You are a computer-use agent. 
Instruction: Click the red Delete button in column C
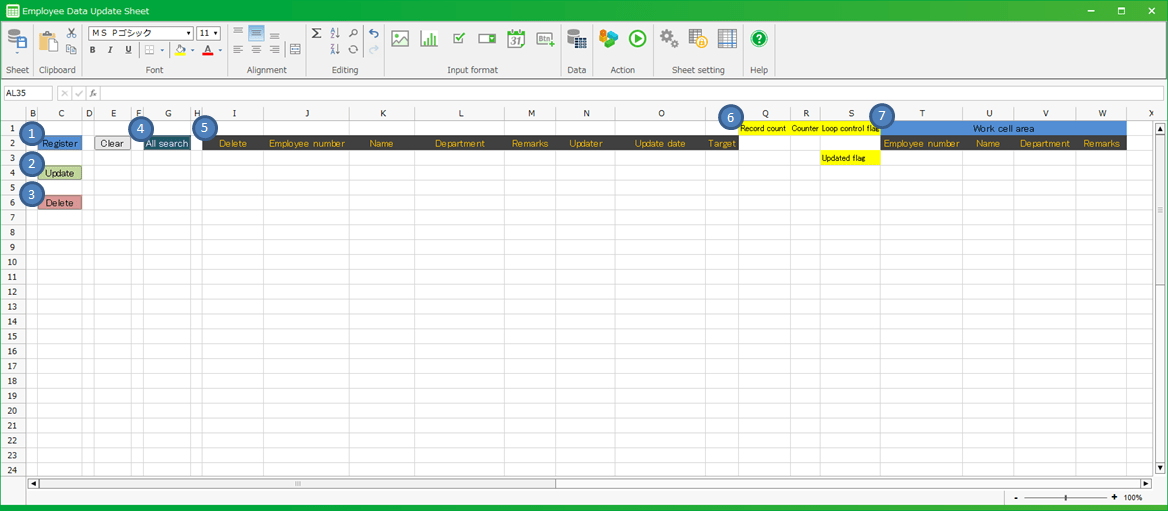pyautogui.click(x=60, y=203)
